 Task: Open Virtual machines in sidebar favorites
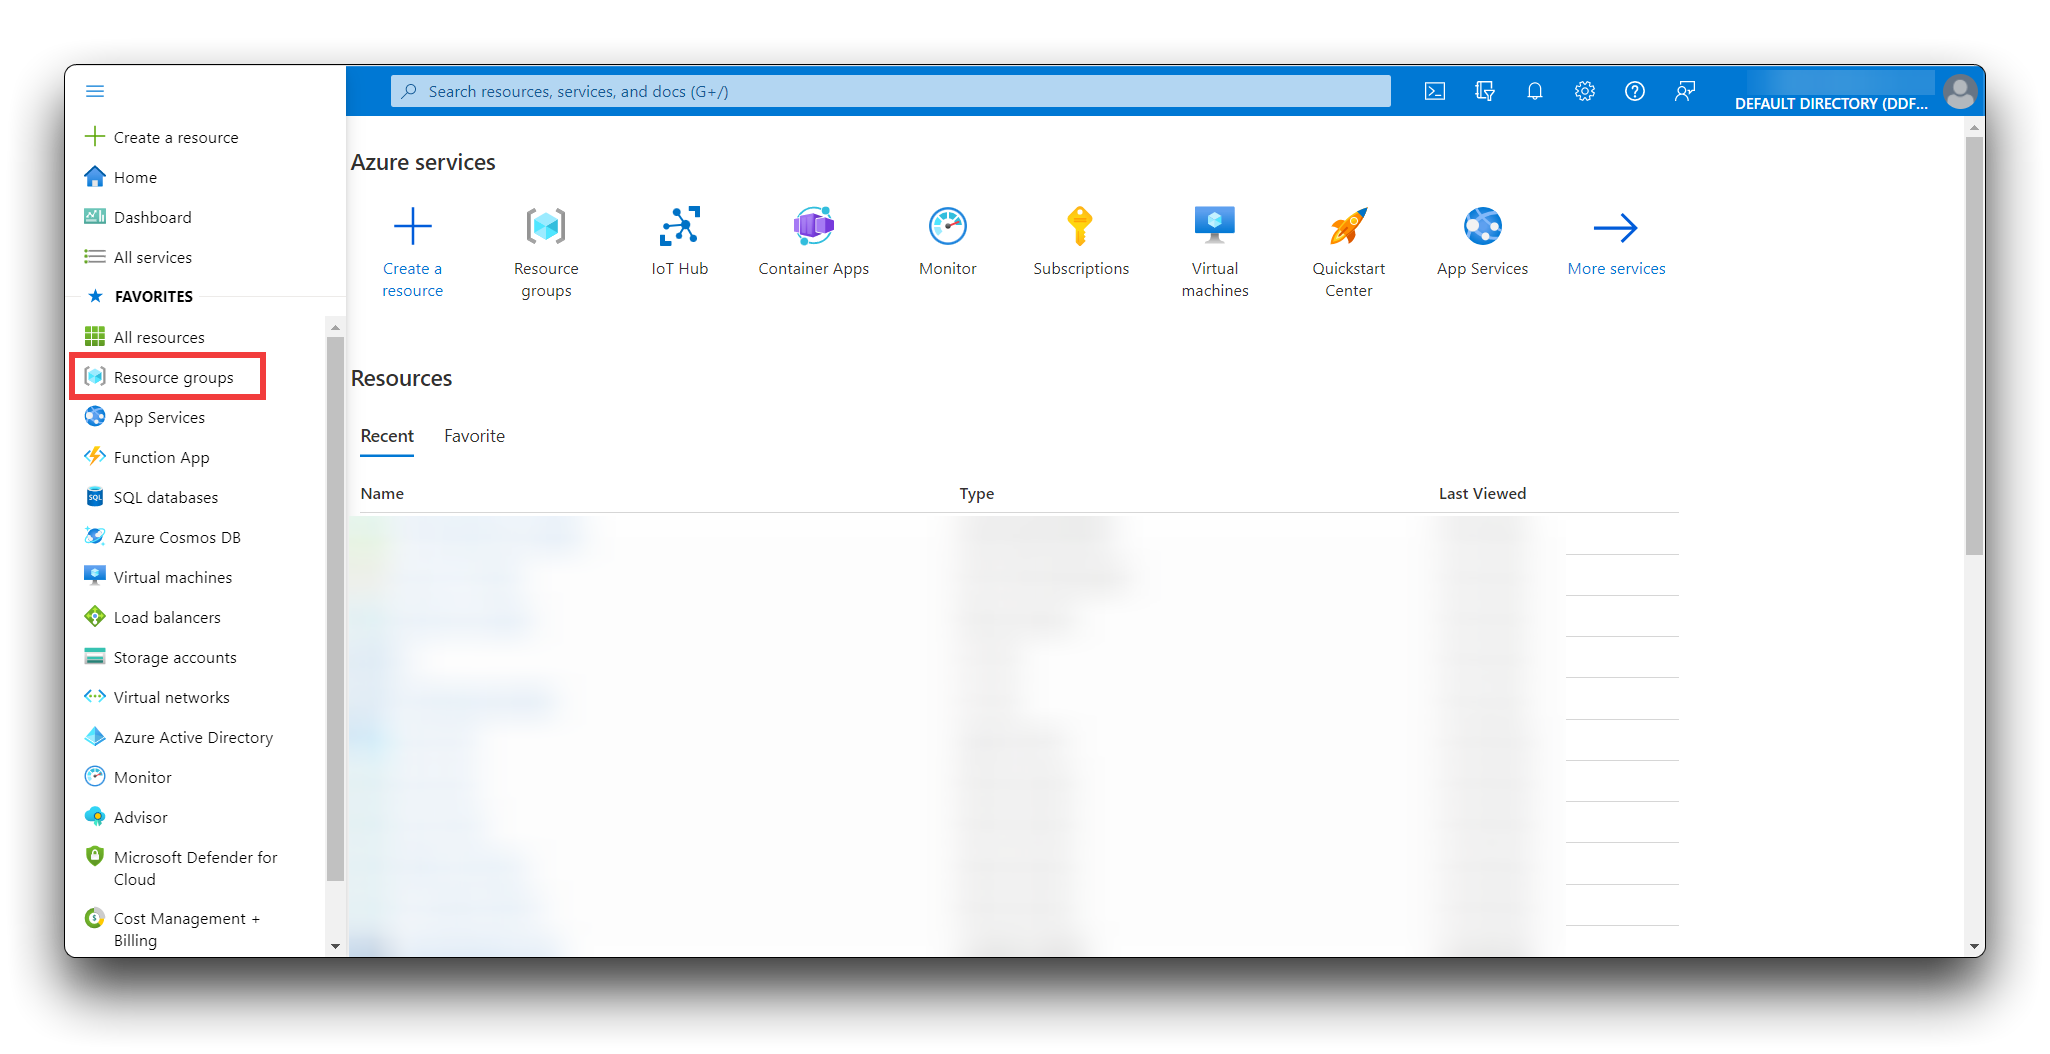(x=158, y=577)
